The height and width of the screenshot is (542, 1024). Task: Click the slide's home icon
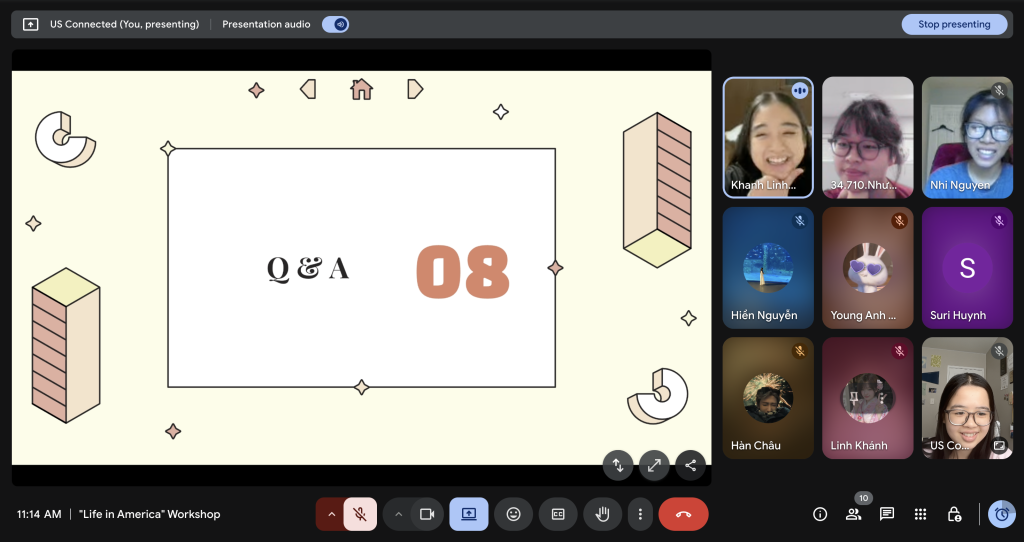[x=361, y=89]
